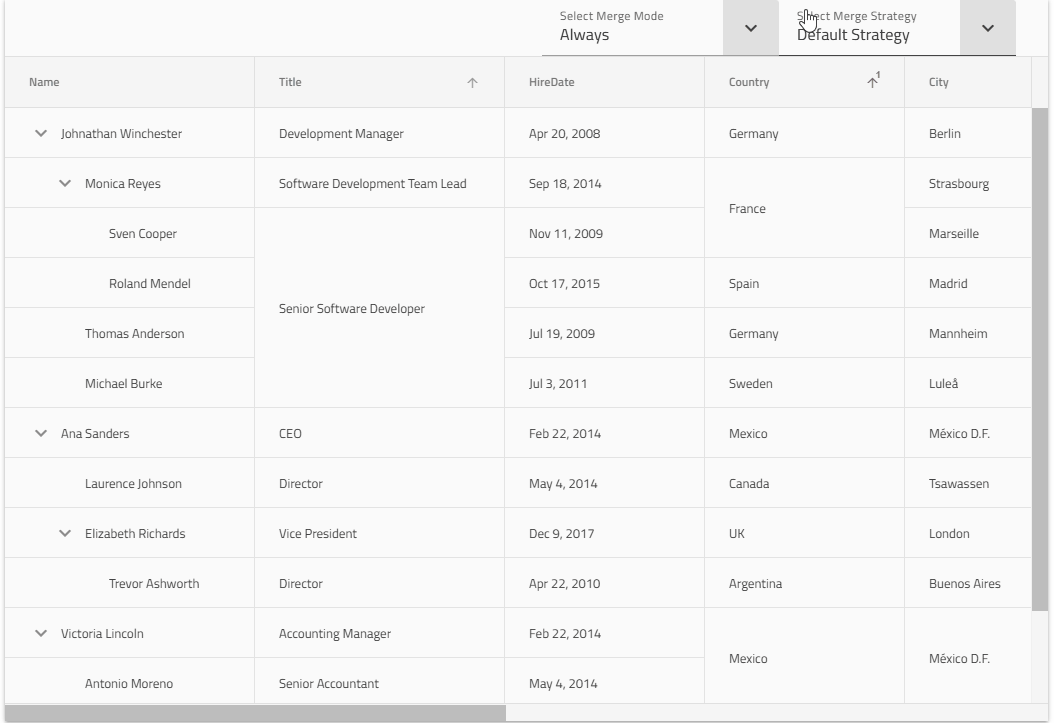Select the Senior Software Developer merged cell
The height and width of the screenshot is (723, 1054).
point(352,309)
